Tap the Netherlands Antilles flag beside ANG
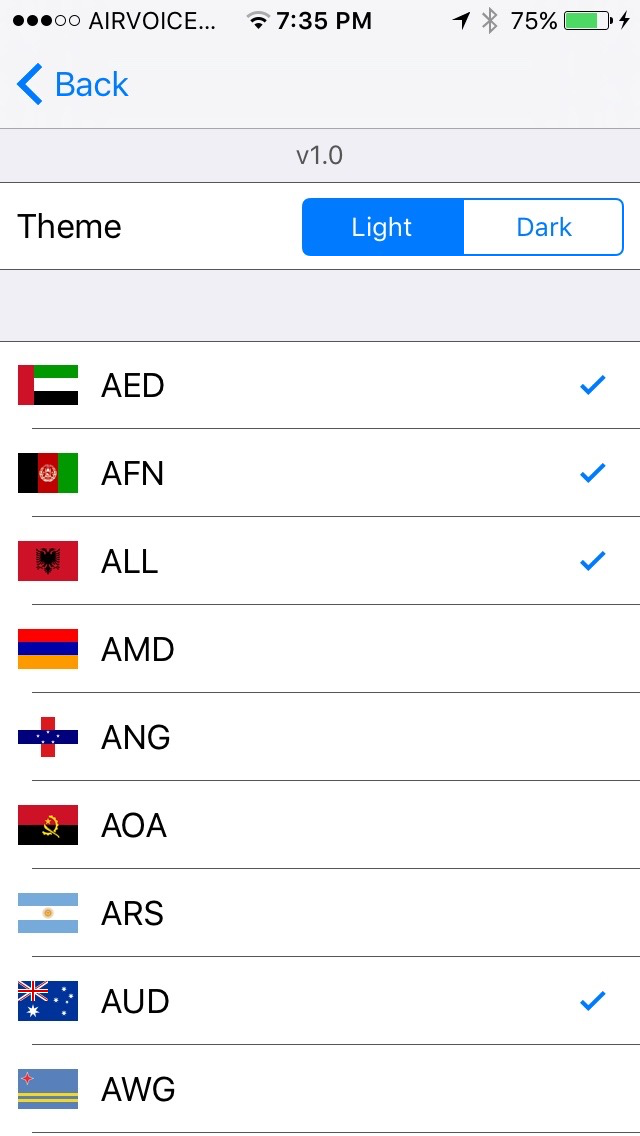Image resolution: width=640 pixels, height=1136 pixels. [48, 737]
